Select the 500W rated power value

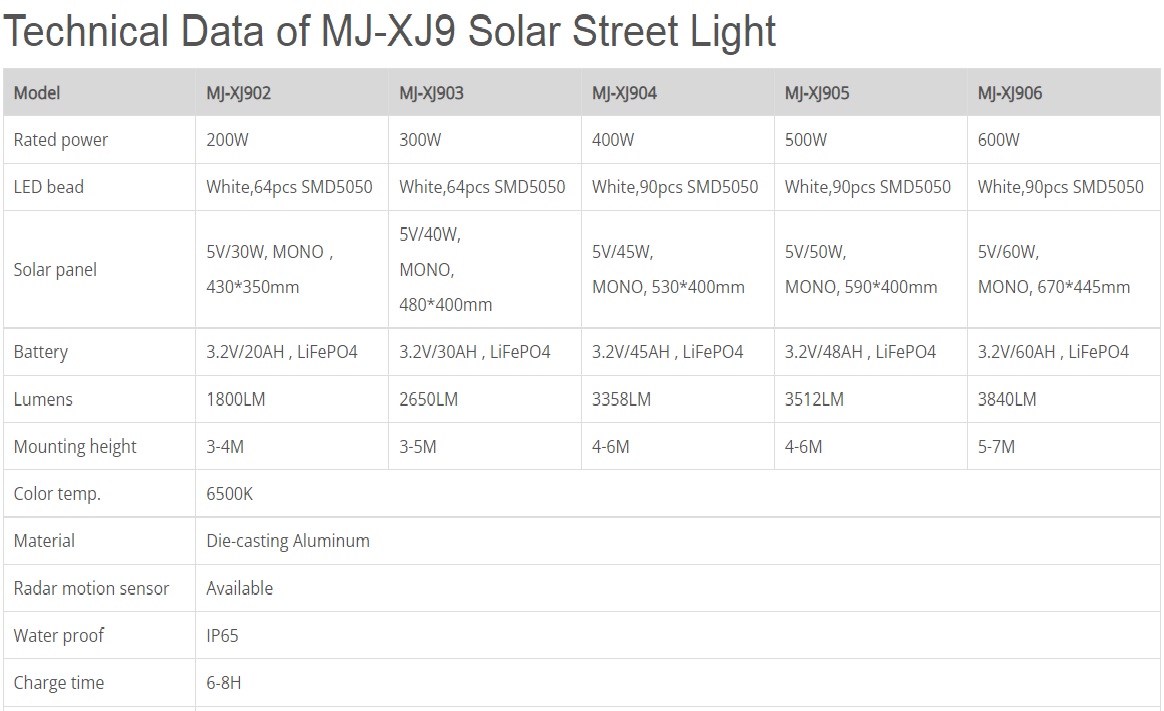(806, 140)
